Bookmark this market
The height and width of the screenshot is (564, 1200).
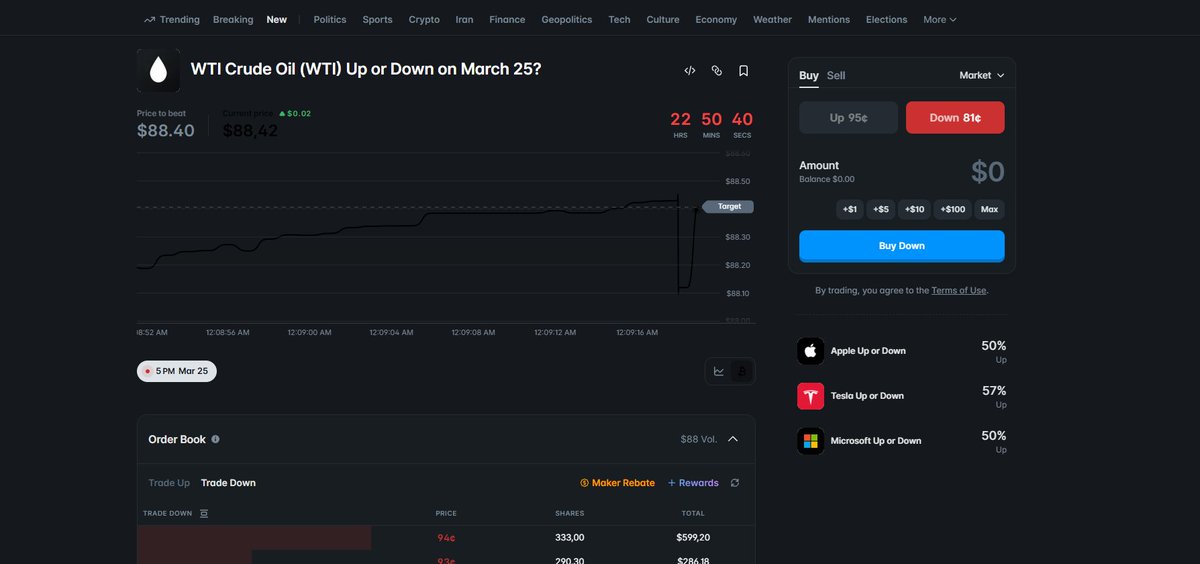pos(744,71)
